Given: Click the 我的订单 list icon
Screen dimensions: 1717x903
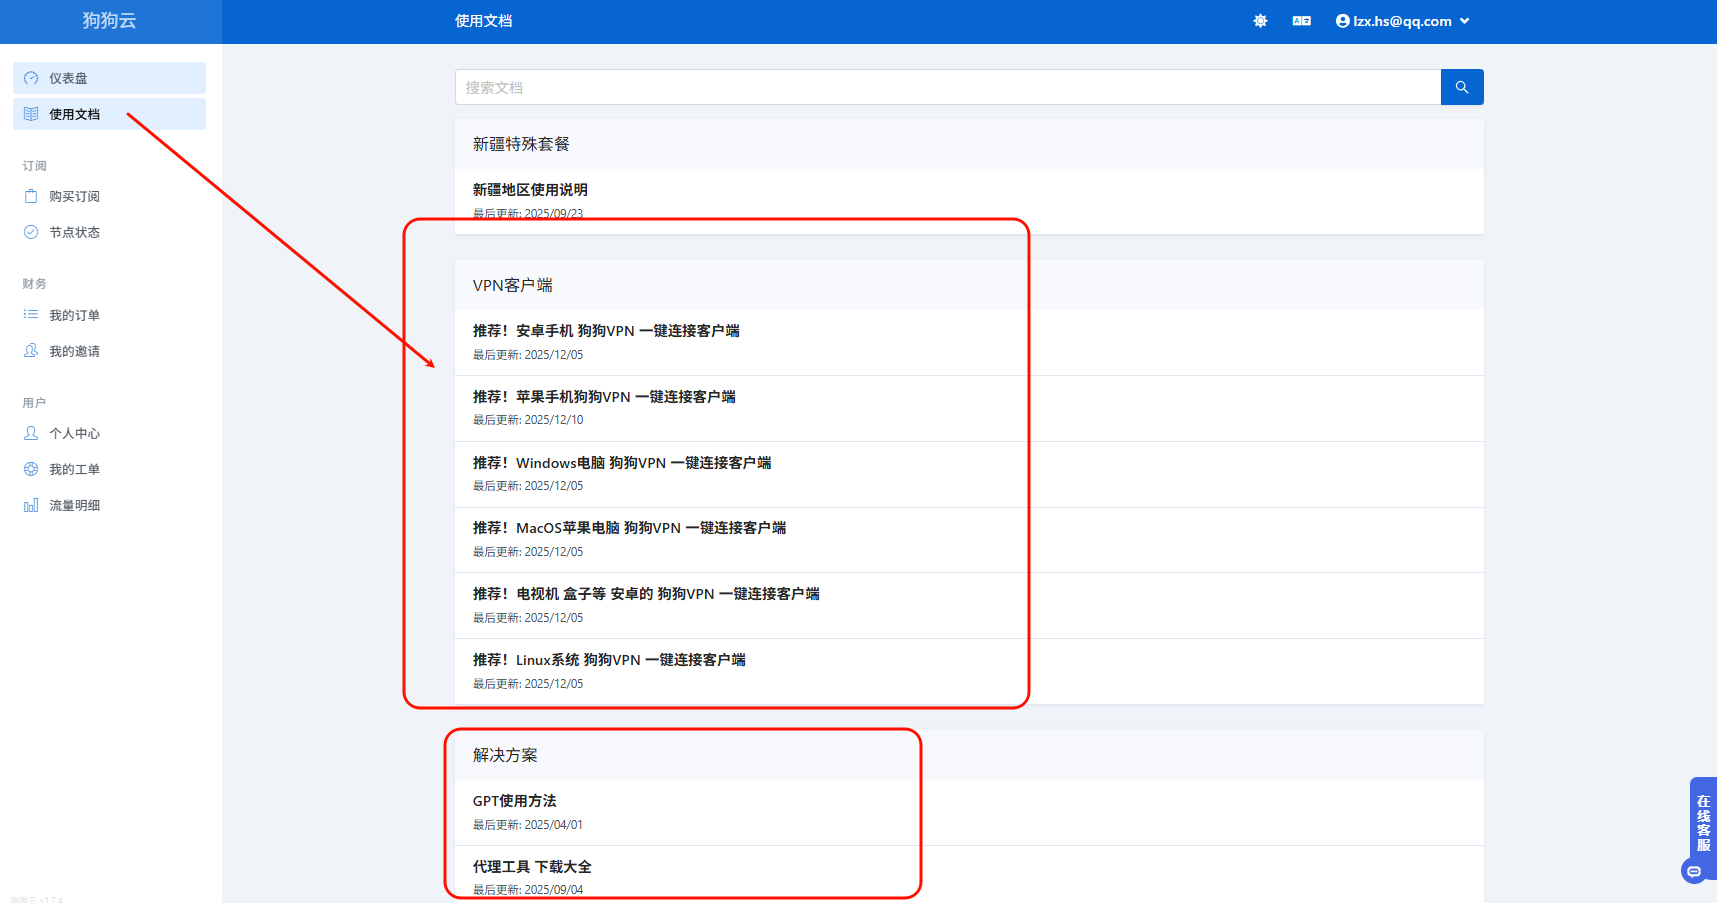Looking at the screenshot, I should [x=31, y=315].
